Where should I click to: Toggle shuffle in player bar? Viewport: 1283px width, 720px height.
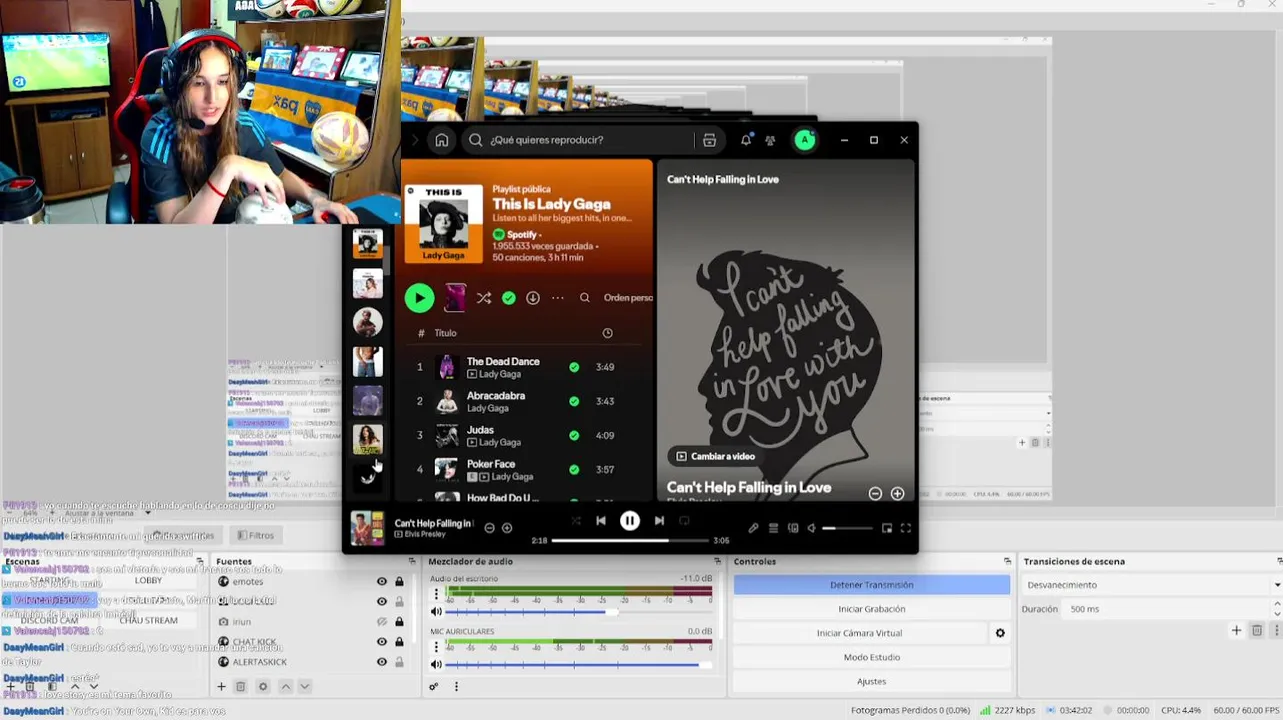576,521
